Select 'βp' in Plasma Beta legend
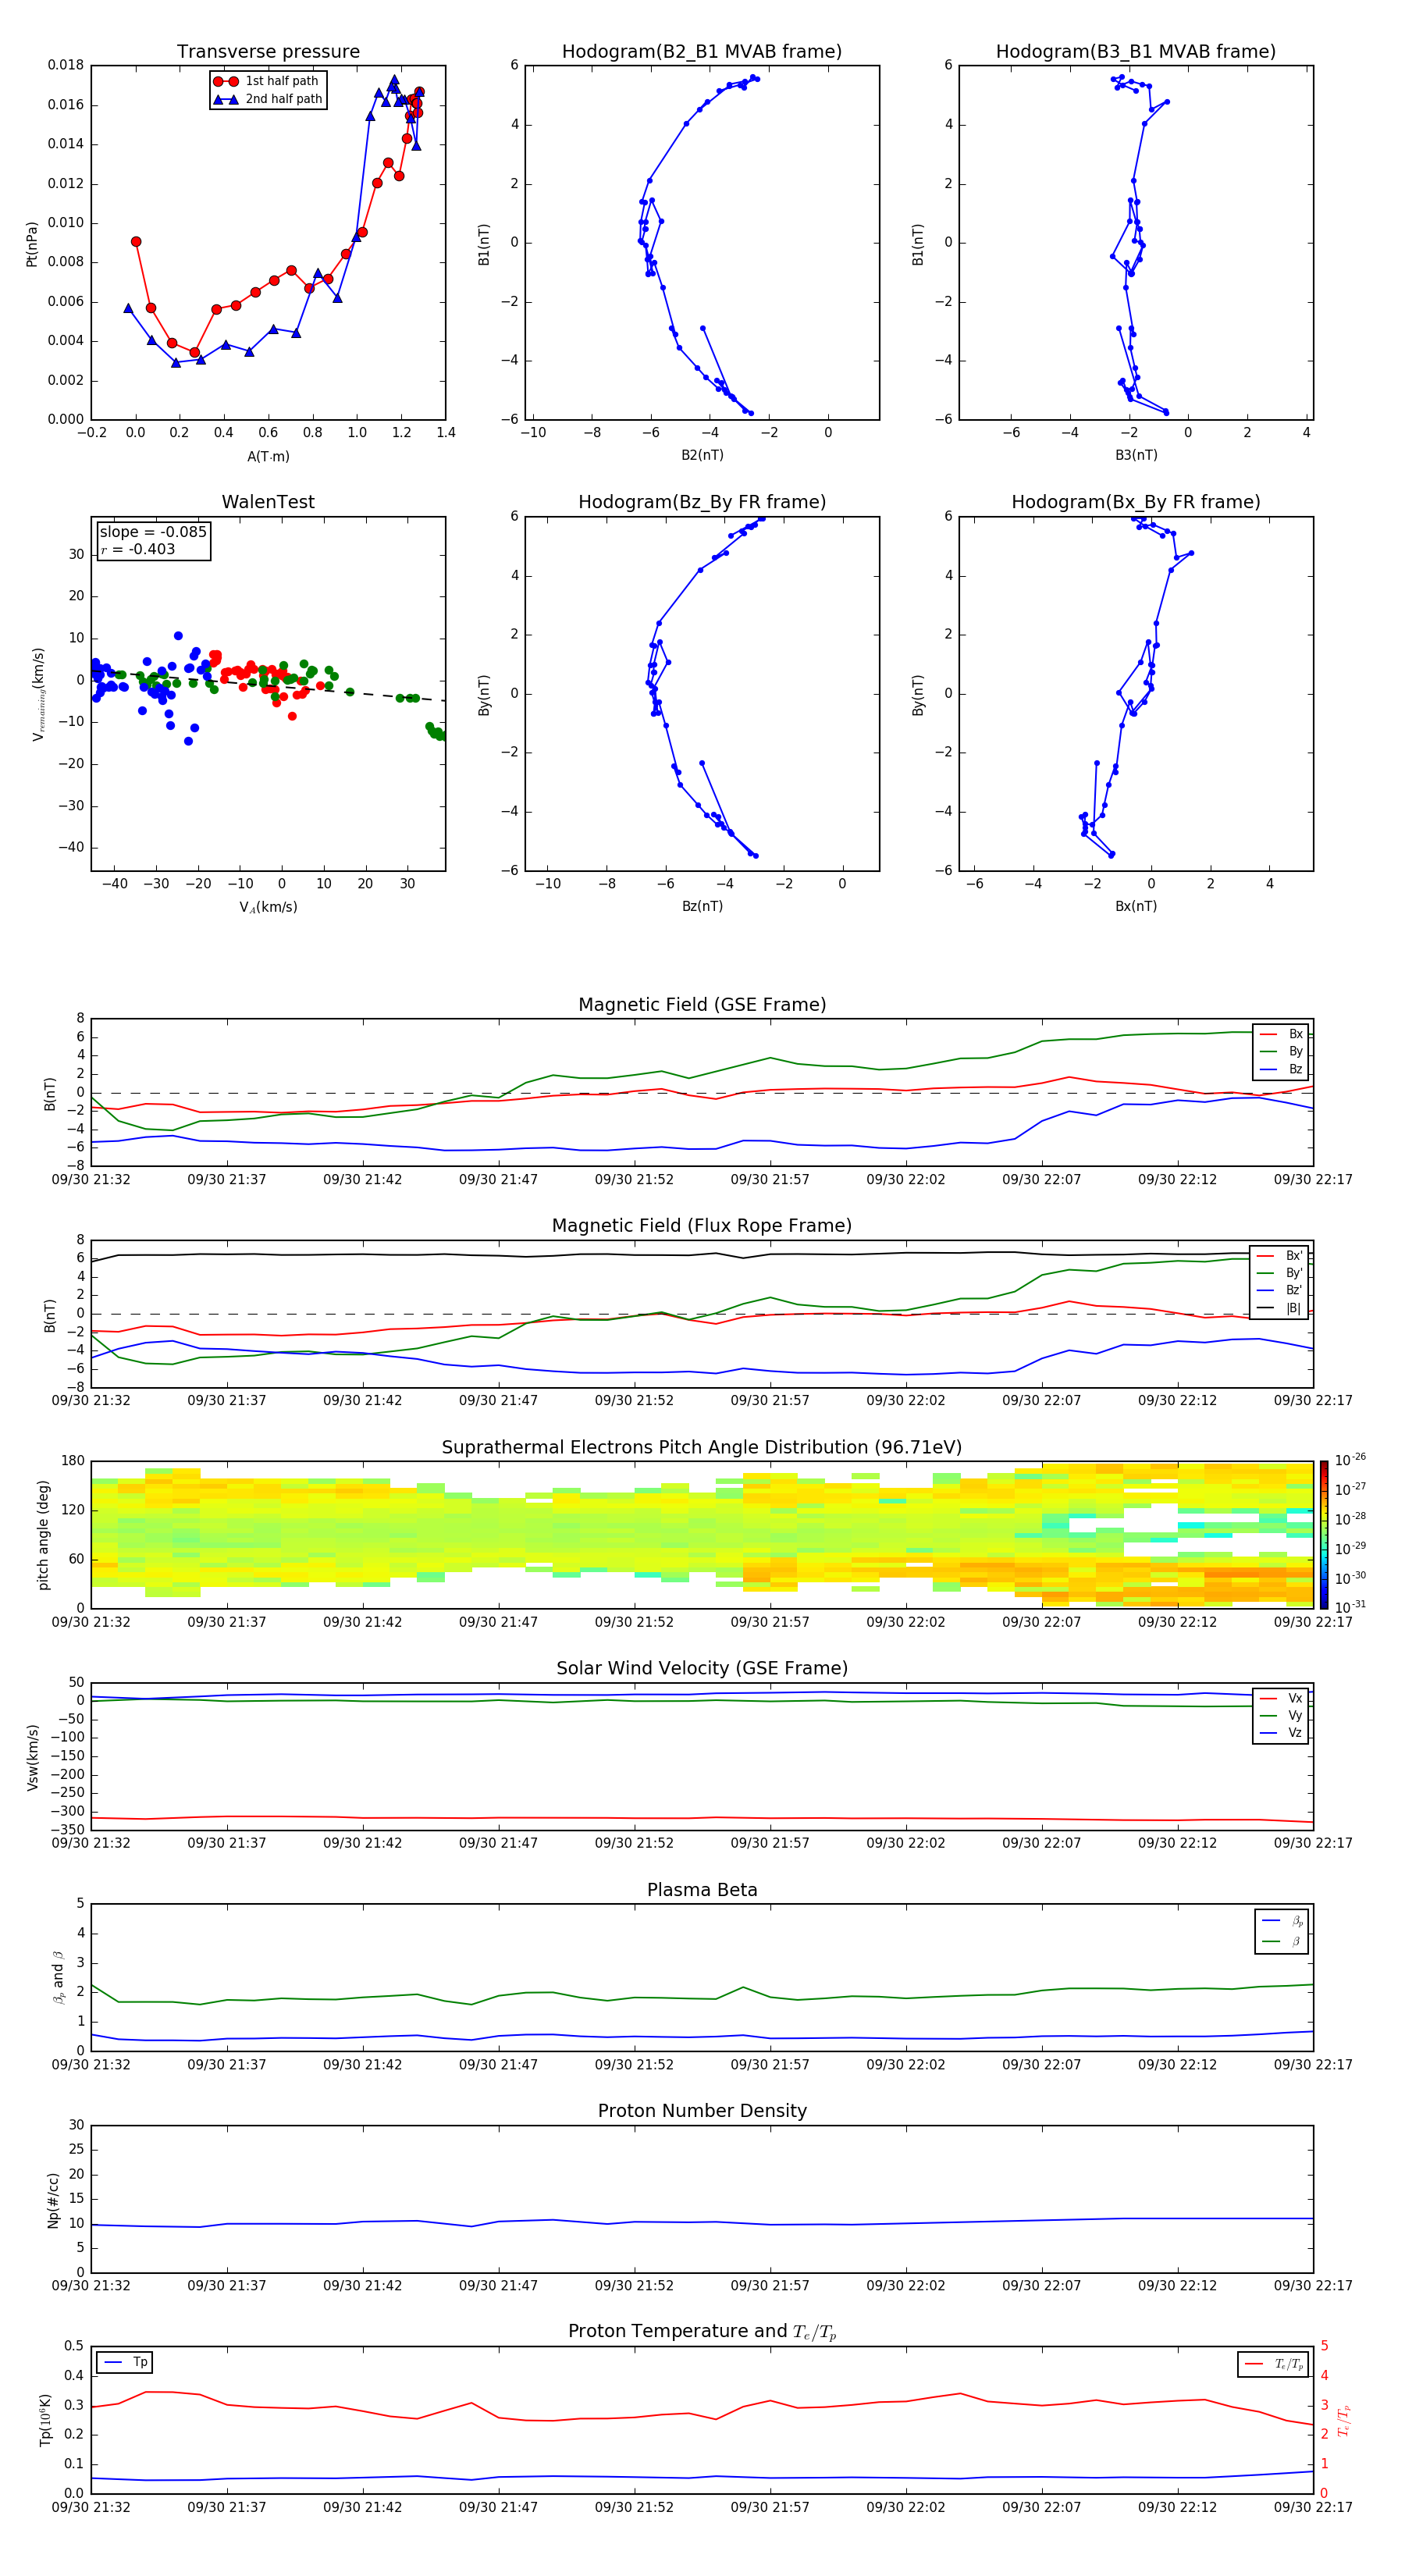1405x2576 pixels. (x=1282, y=1921)
